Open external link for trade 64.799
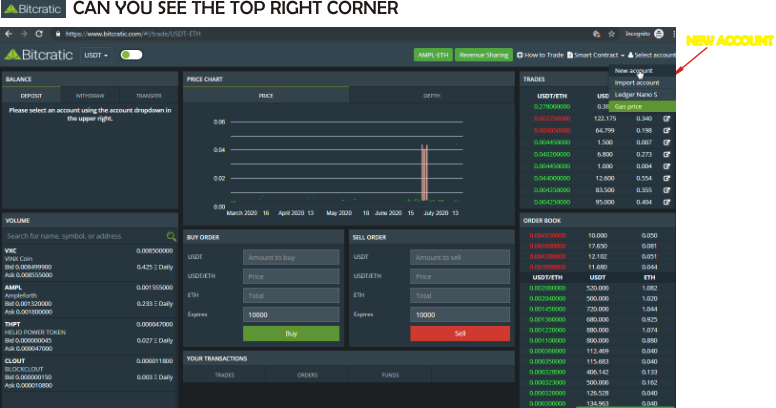 (667, 131)
